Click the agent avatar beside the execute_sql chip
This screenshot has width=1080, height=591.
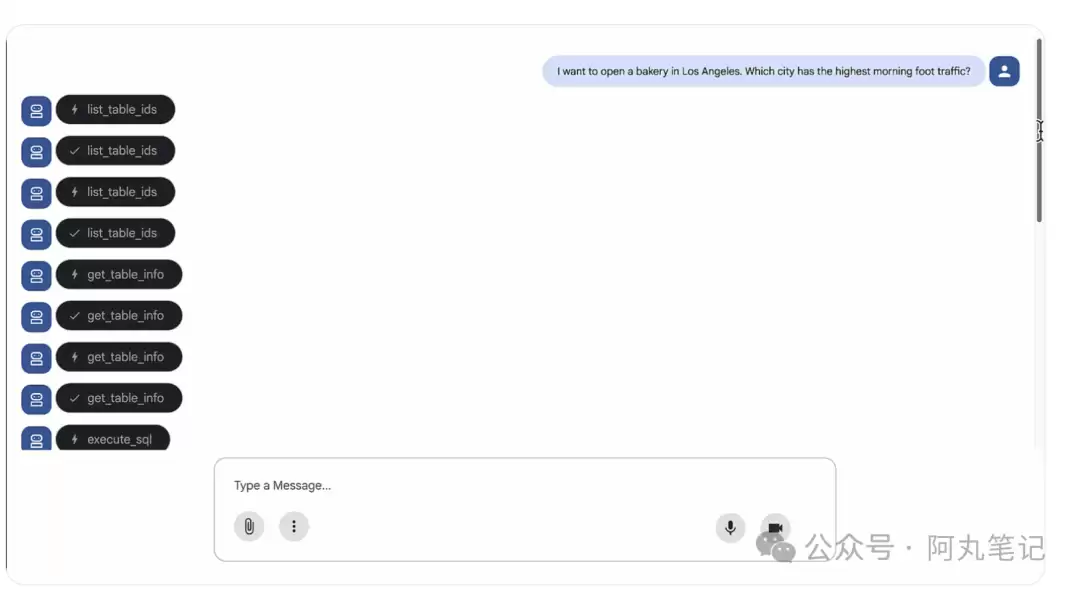36,439
